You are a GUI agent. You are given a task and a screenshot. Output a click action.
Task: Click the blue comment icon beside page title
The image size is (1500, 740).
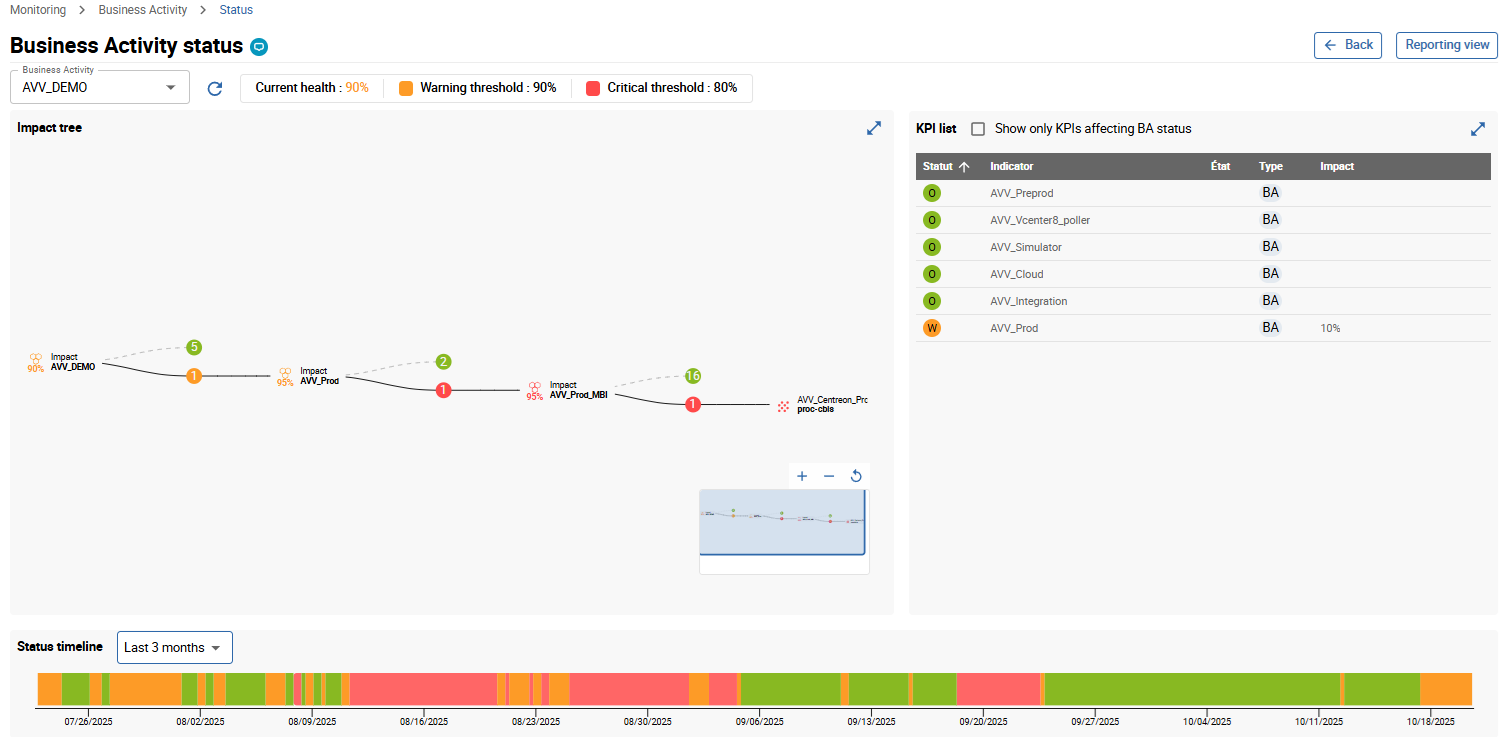[259, 47]
